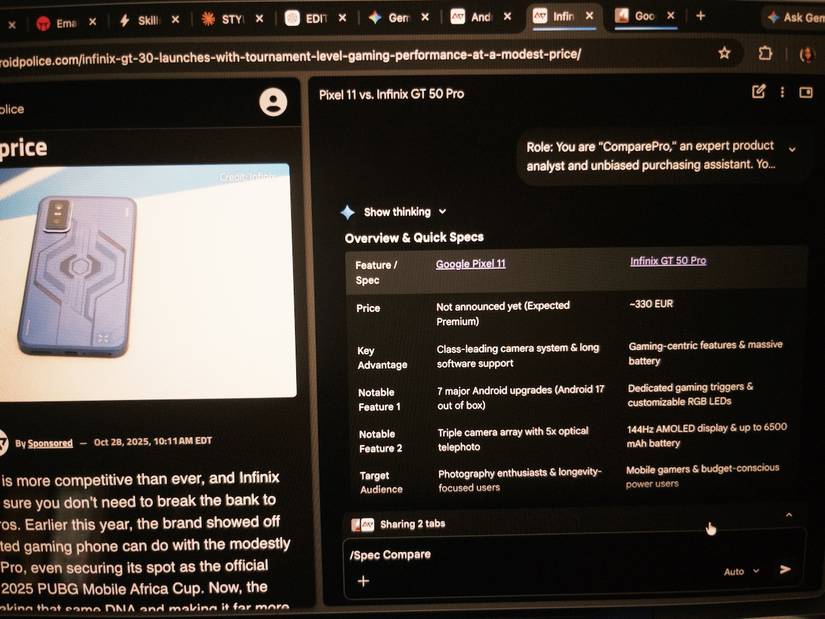This screenshot has height=619, width=825.
Task: Click the shared tabs favicon icons
Action: pyautogui.click(x=363, y=525)
